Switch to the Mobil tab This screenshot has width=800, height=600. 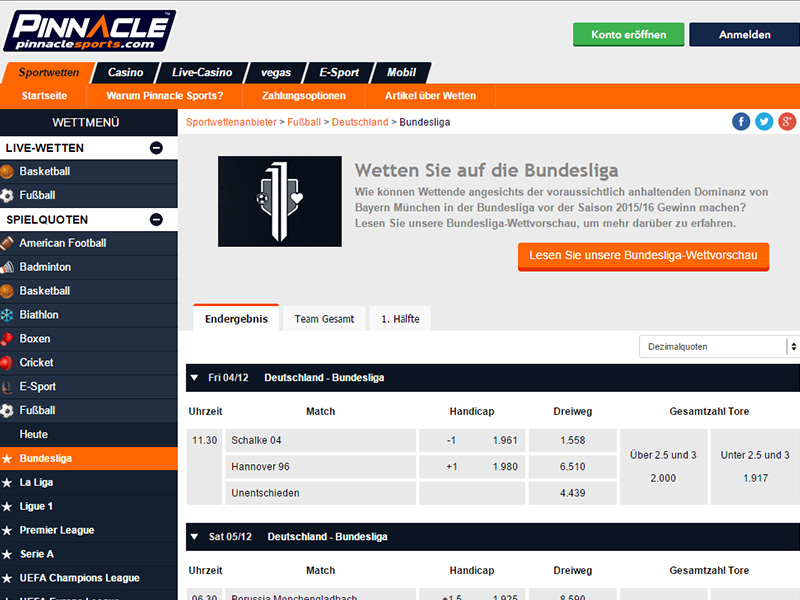[x=402, y=72]
